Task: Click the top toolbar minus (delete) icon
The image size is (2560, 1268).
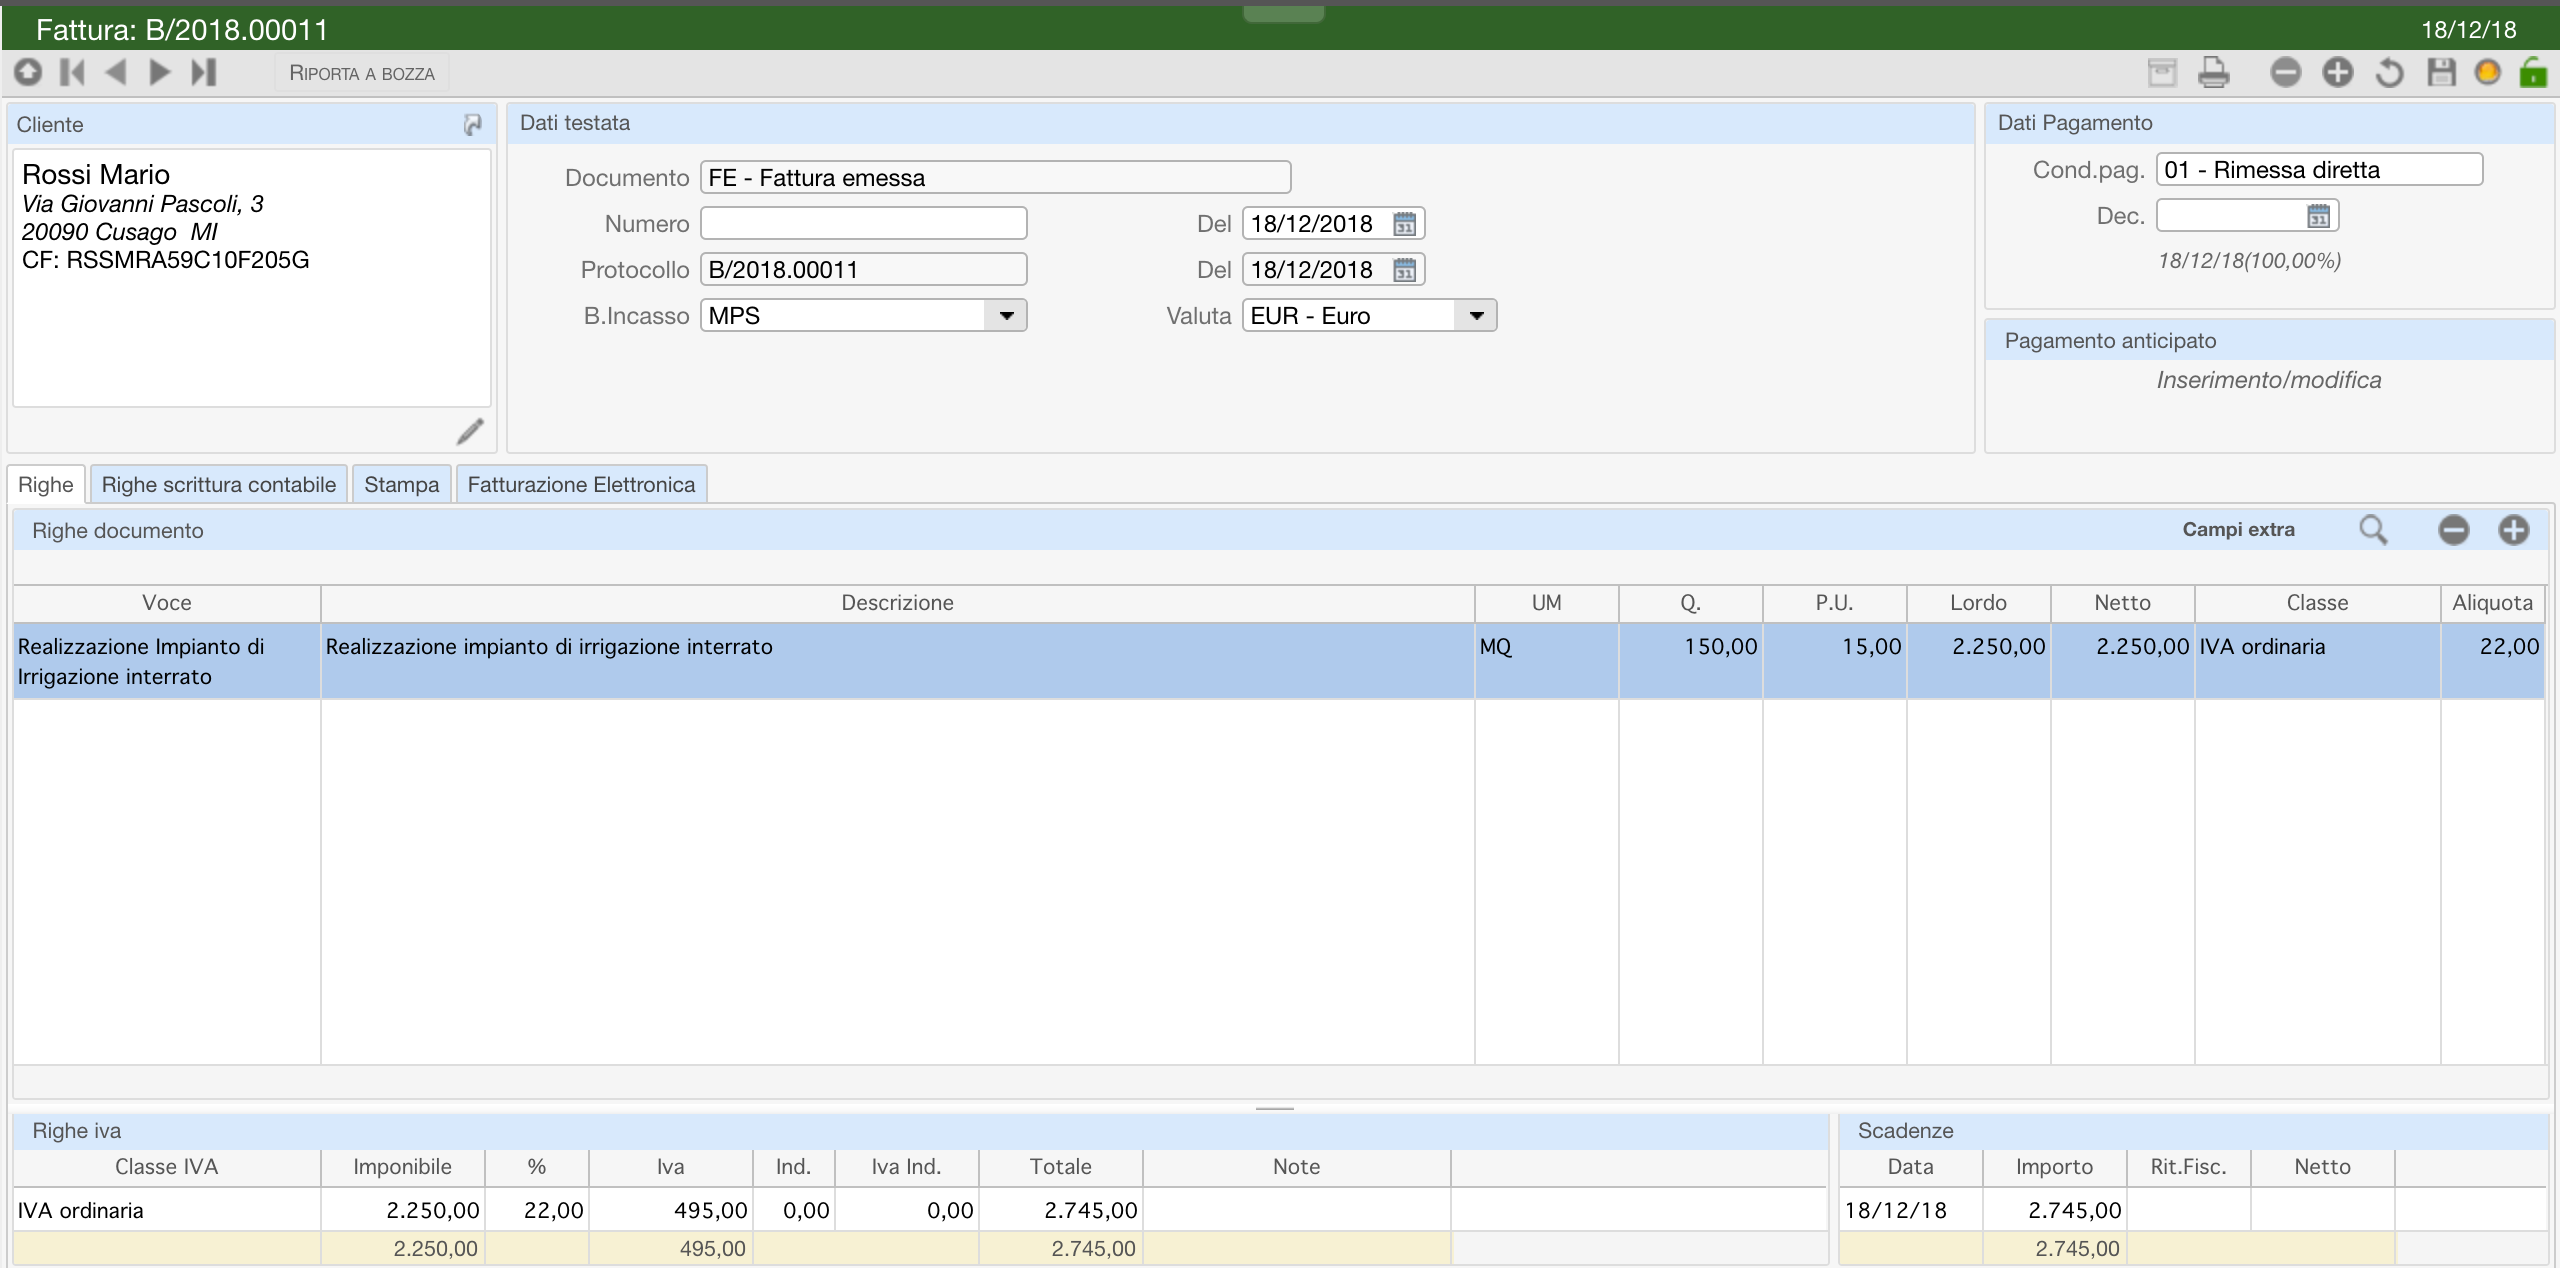Action: point(2286,73)
